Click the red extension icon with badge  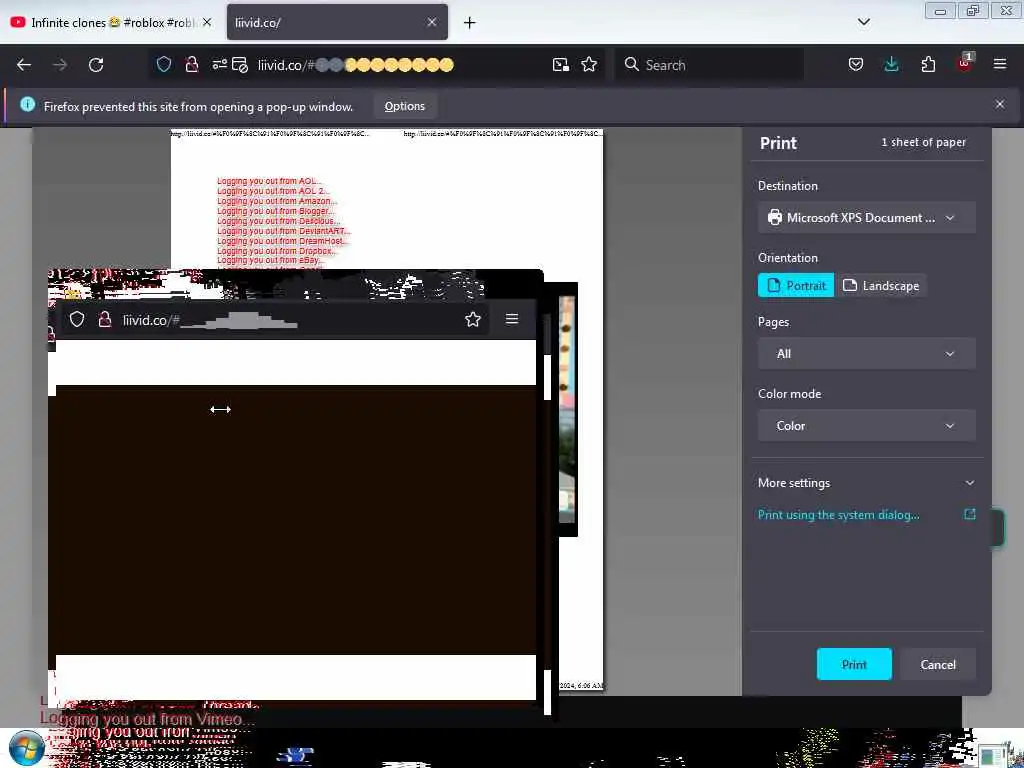(x=965, y=63)
